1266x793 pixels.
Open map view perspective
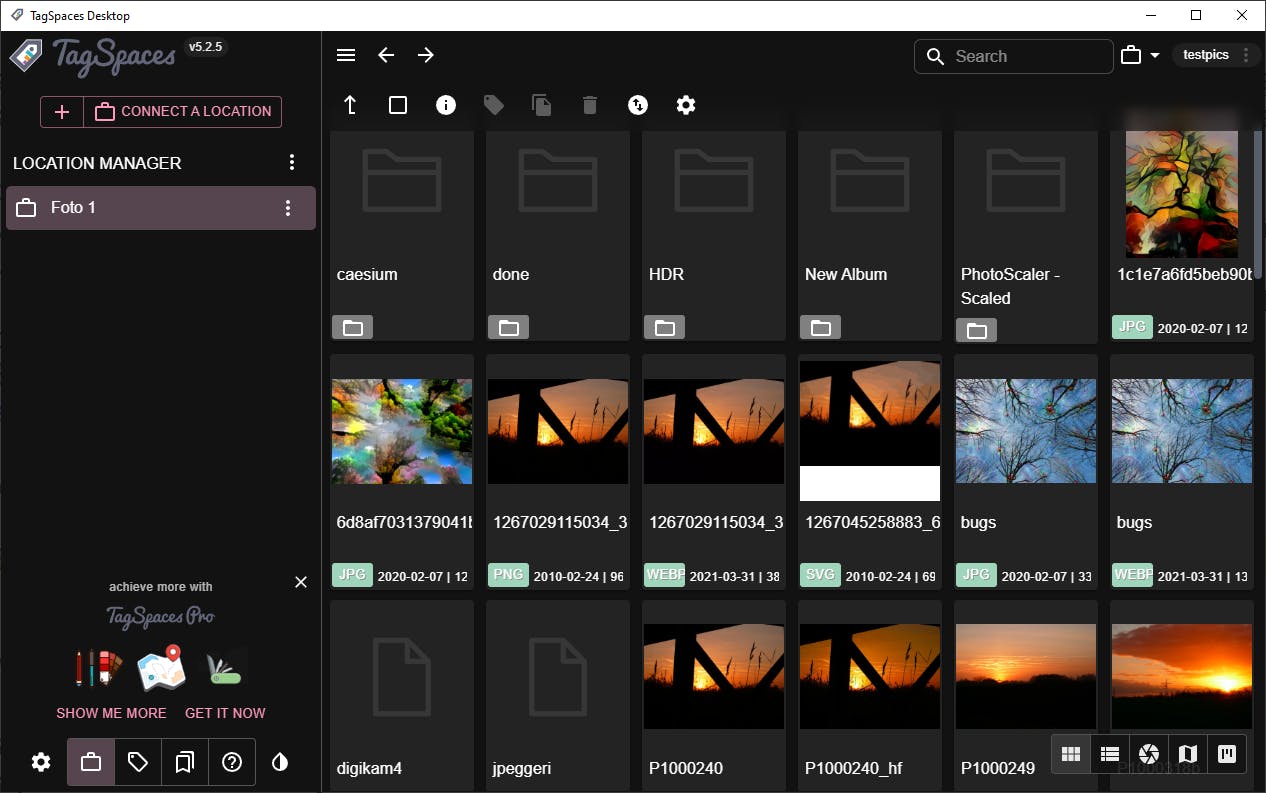(x=1188, y=754)
